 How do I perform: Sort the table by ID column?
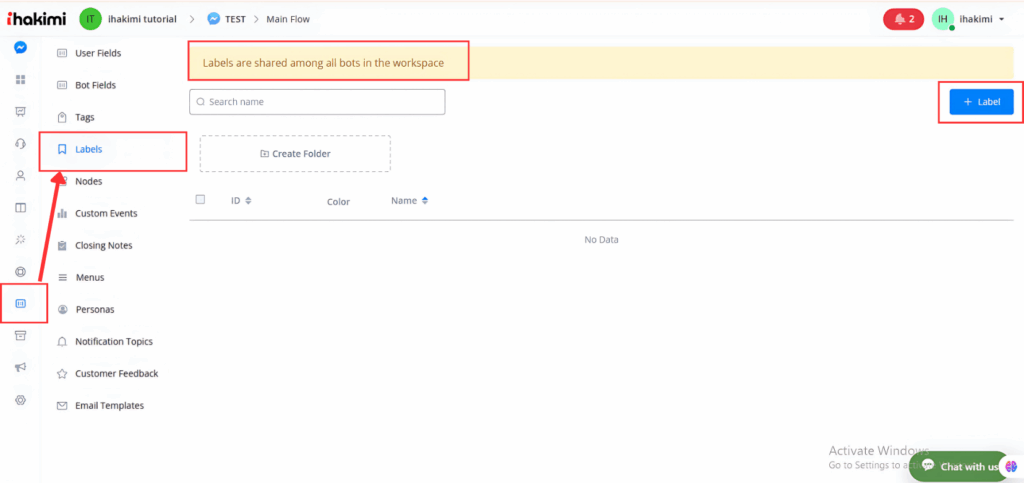point(241,201)
